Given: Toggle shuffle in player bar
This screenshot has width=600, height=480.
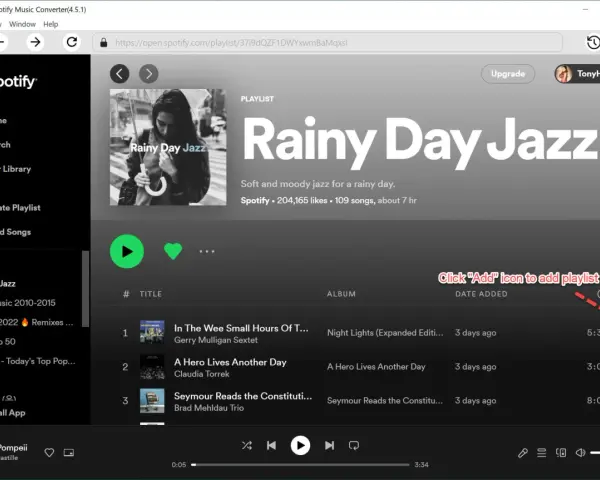Looking at the screenshot, I should (247, 445).
